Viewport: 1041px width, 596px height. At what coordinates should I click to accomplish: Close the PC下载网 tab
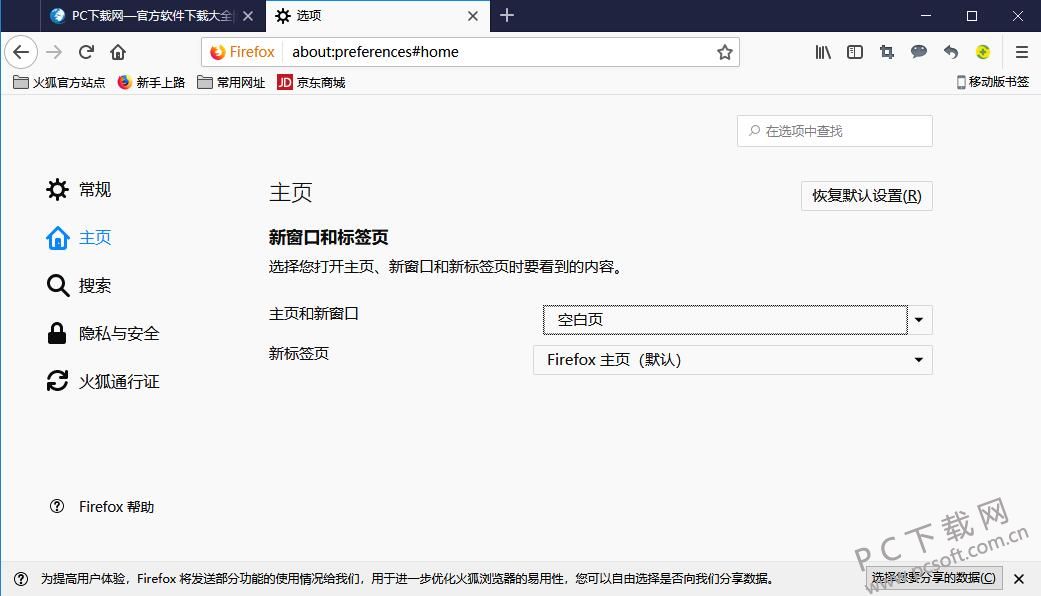coord(248,16)
